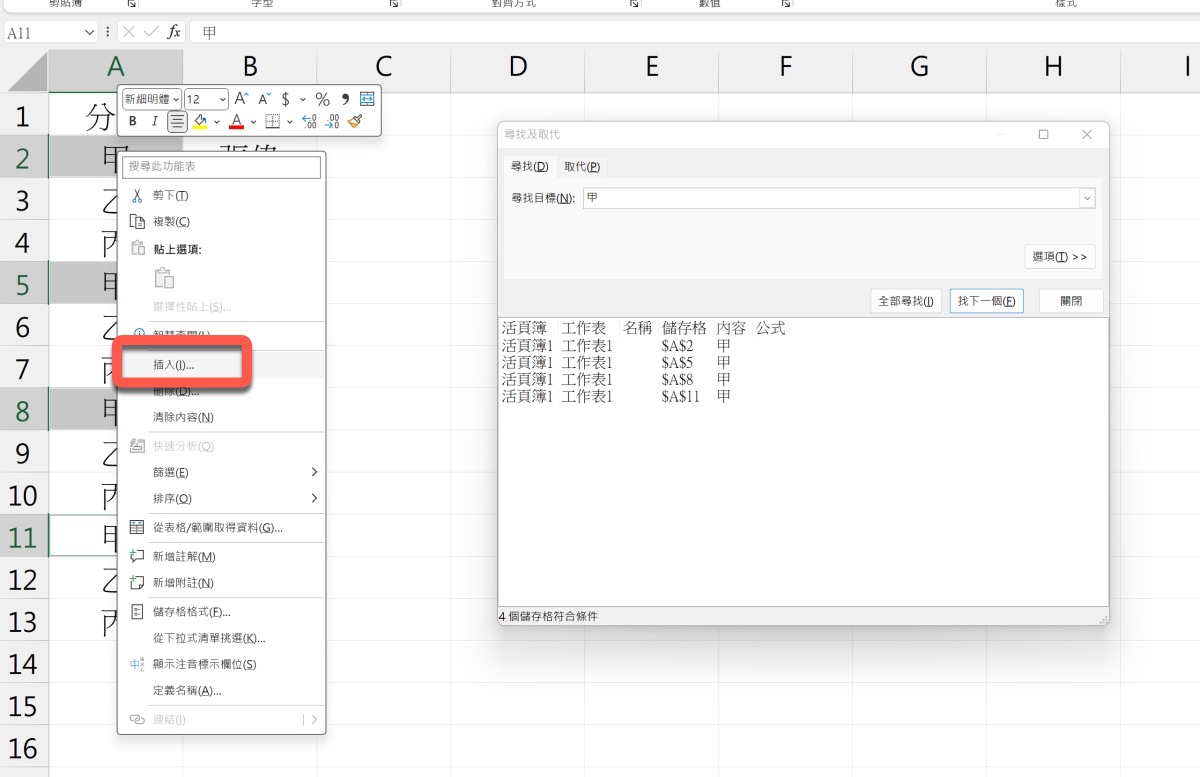Viewport: 1200px width, 777px height.
Task: Click the borders icon in mini toolbar
Action: click(x=271, y=122)
